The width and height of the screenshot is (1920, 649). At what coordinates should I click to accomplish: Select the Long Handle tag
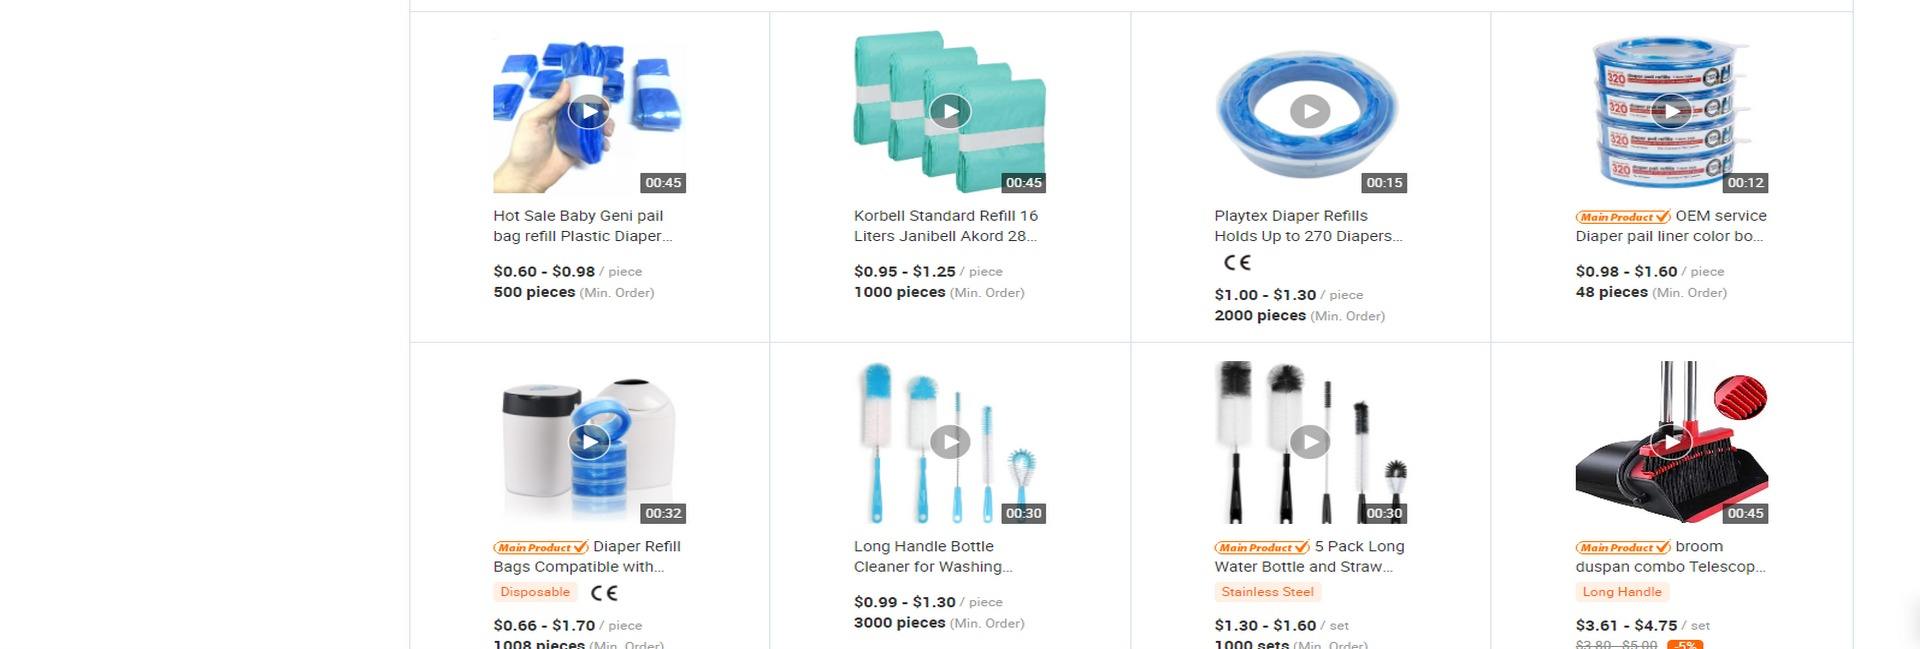tap(1622, 592)
